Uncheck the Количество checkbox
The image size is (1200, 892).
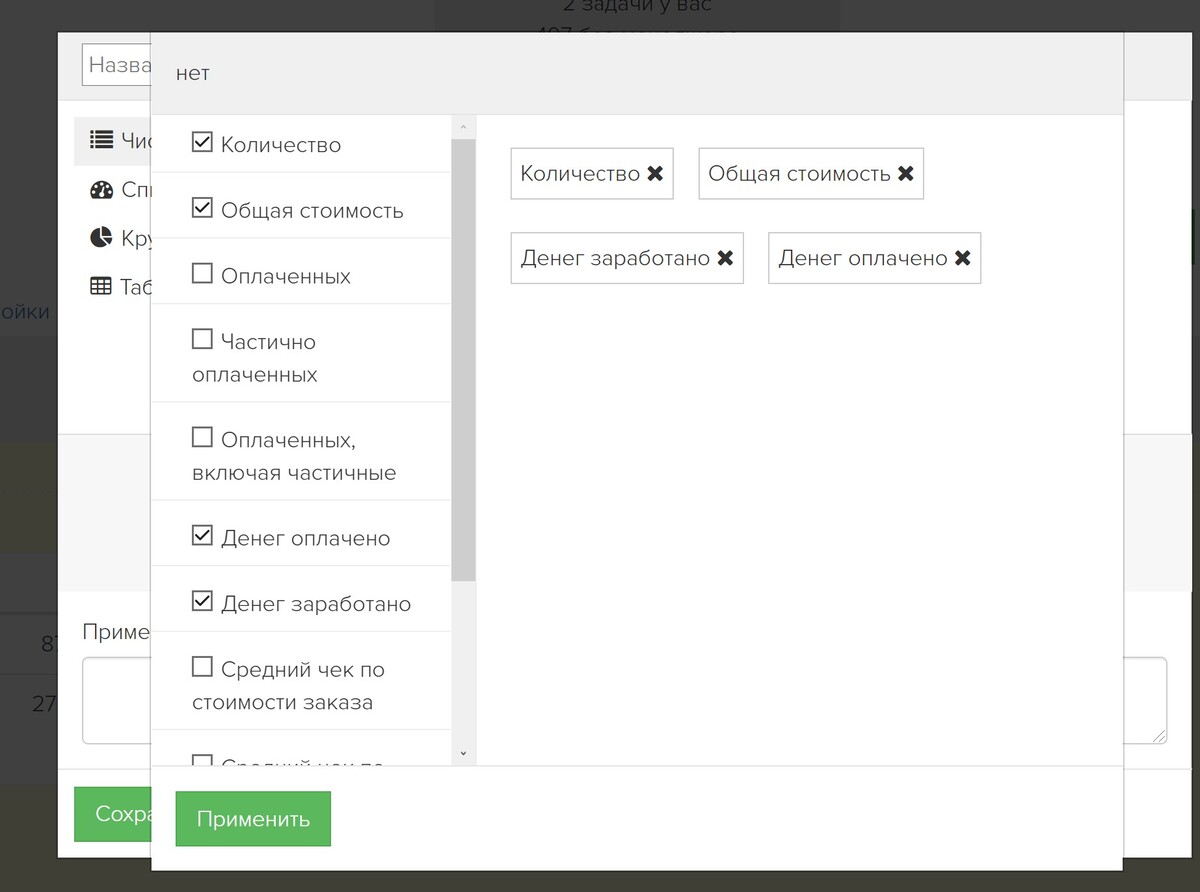[202, 142]
